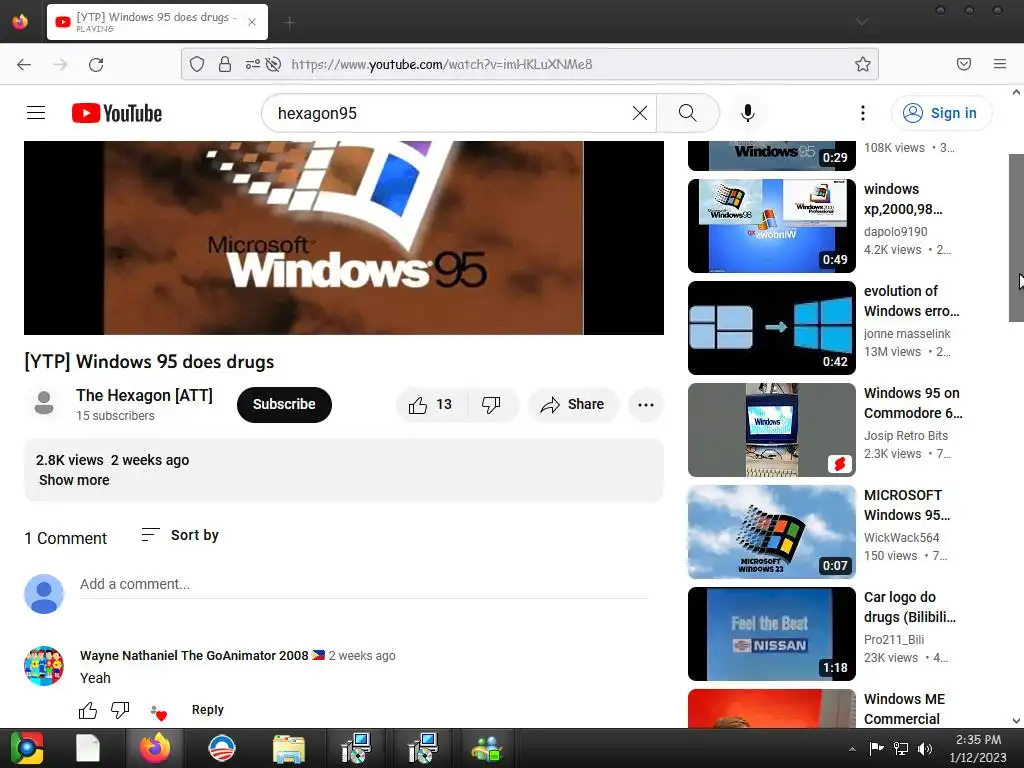Click Sign in button
The height and width of the screenshot is (768, 1024).
941,113
